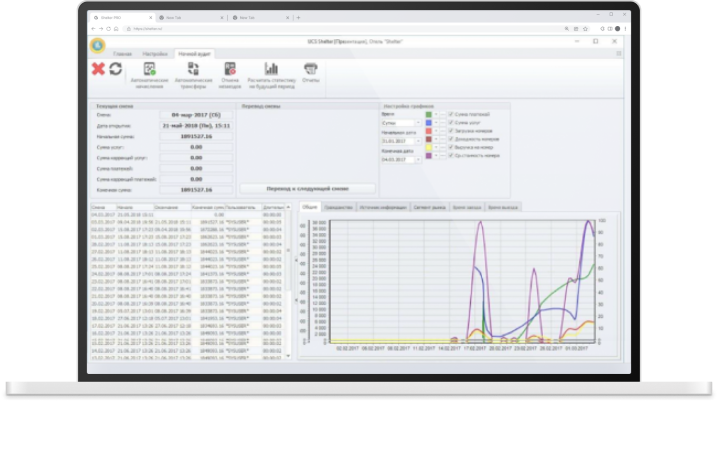Open the dark red color swatch dropdown arrow

pyautogui.click(x=436, y=139)
